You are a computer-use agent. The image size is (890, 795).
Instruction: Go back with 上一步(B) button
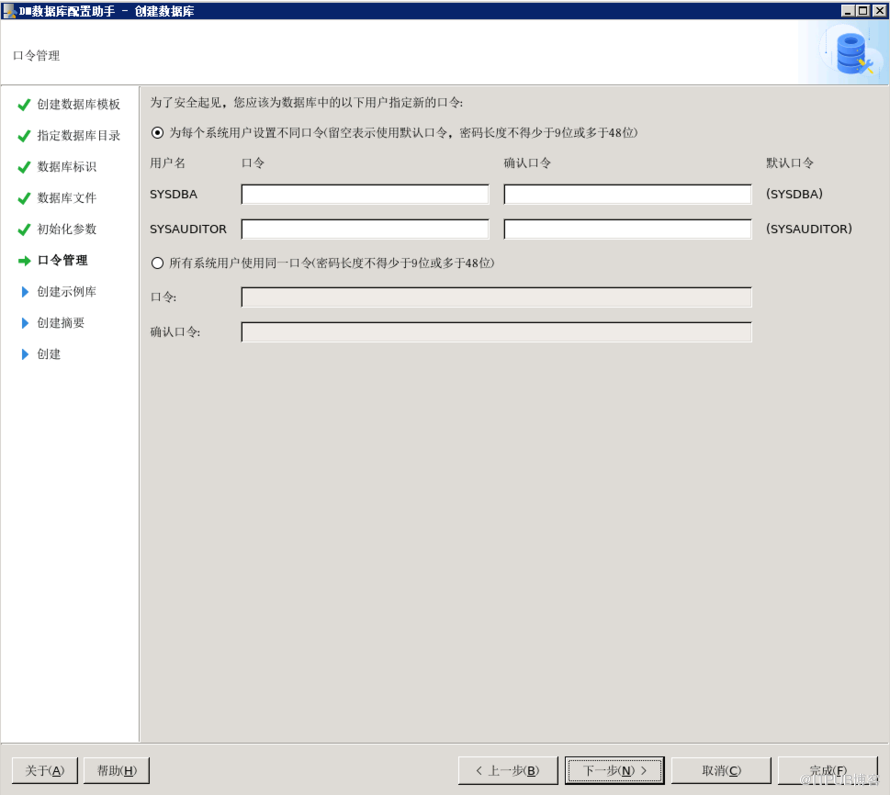click(x=508, y=771)
